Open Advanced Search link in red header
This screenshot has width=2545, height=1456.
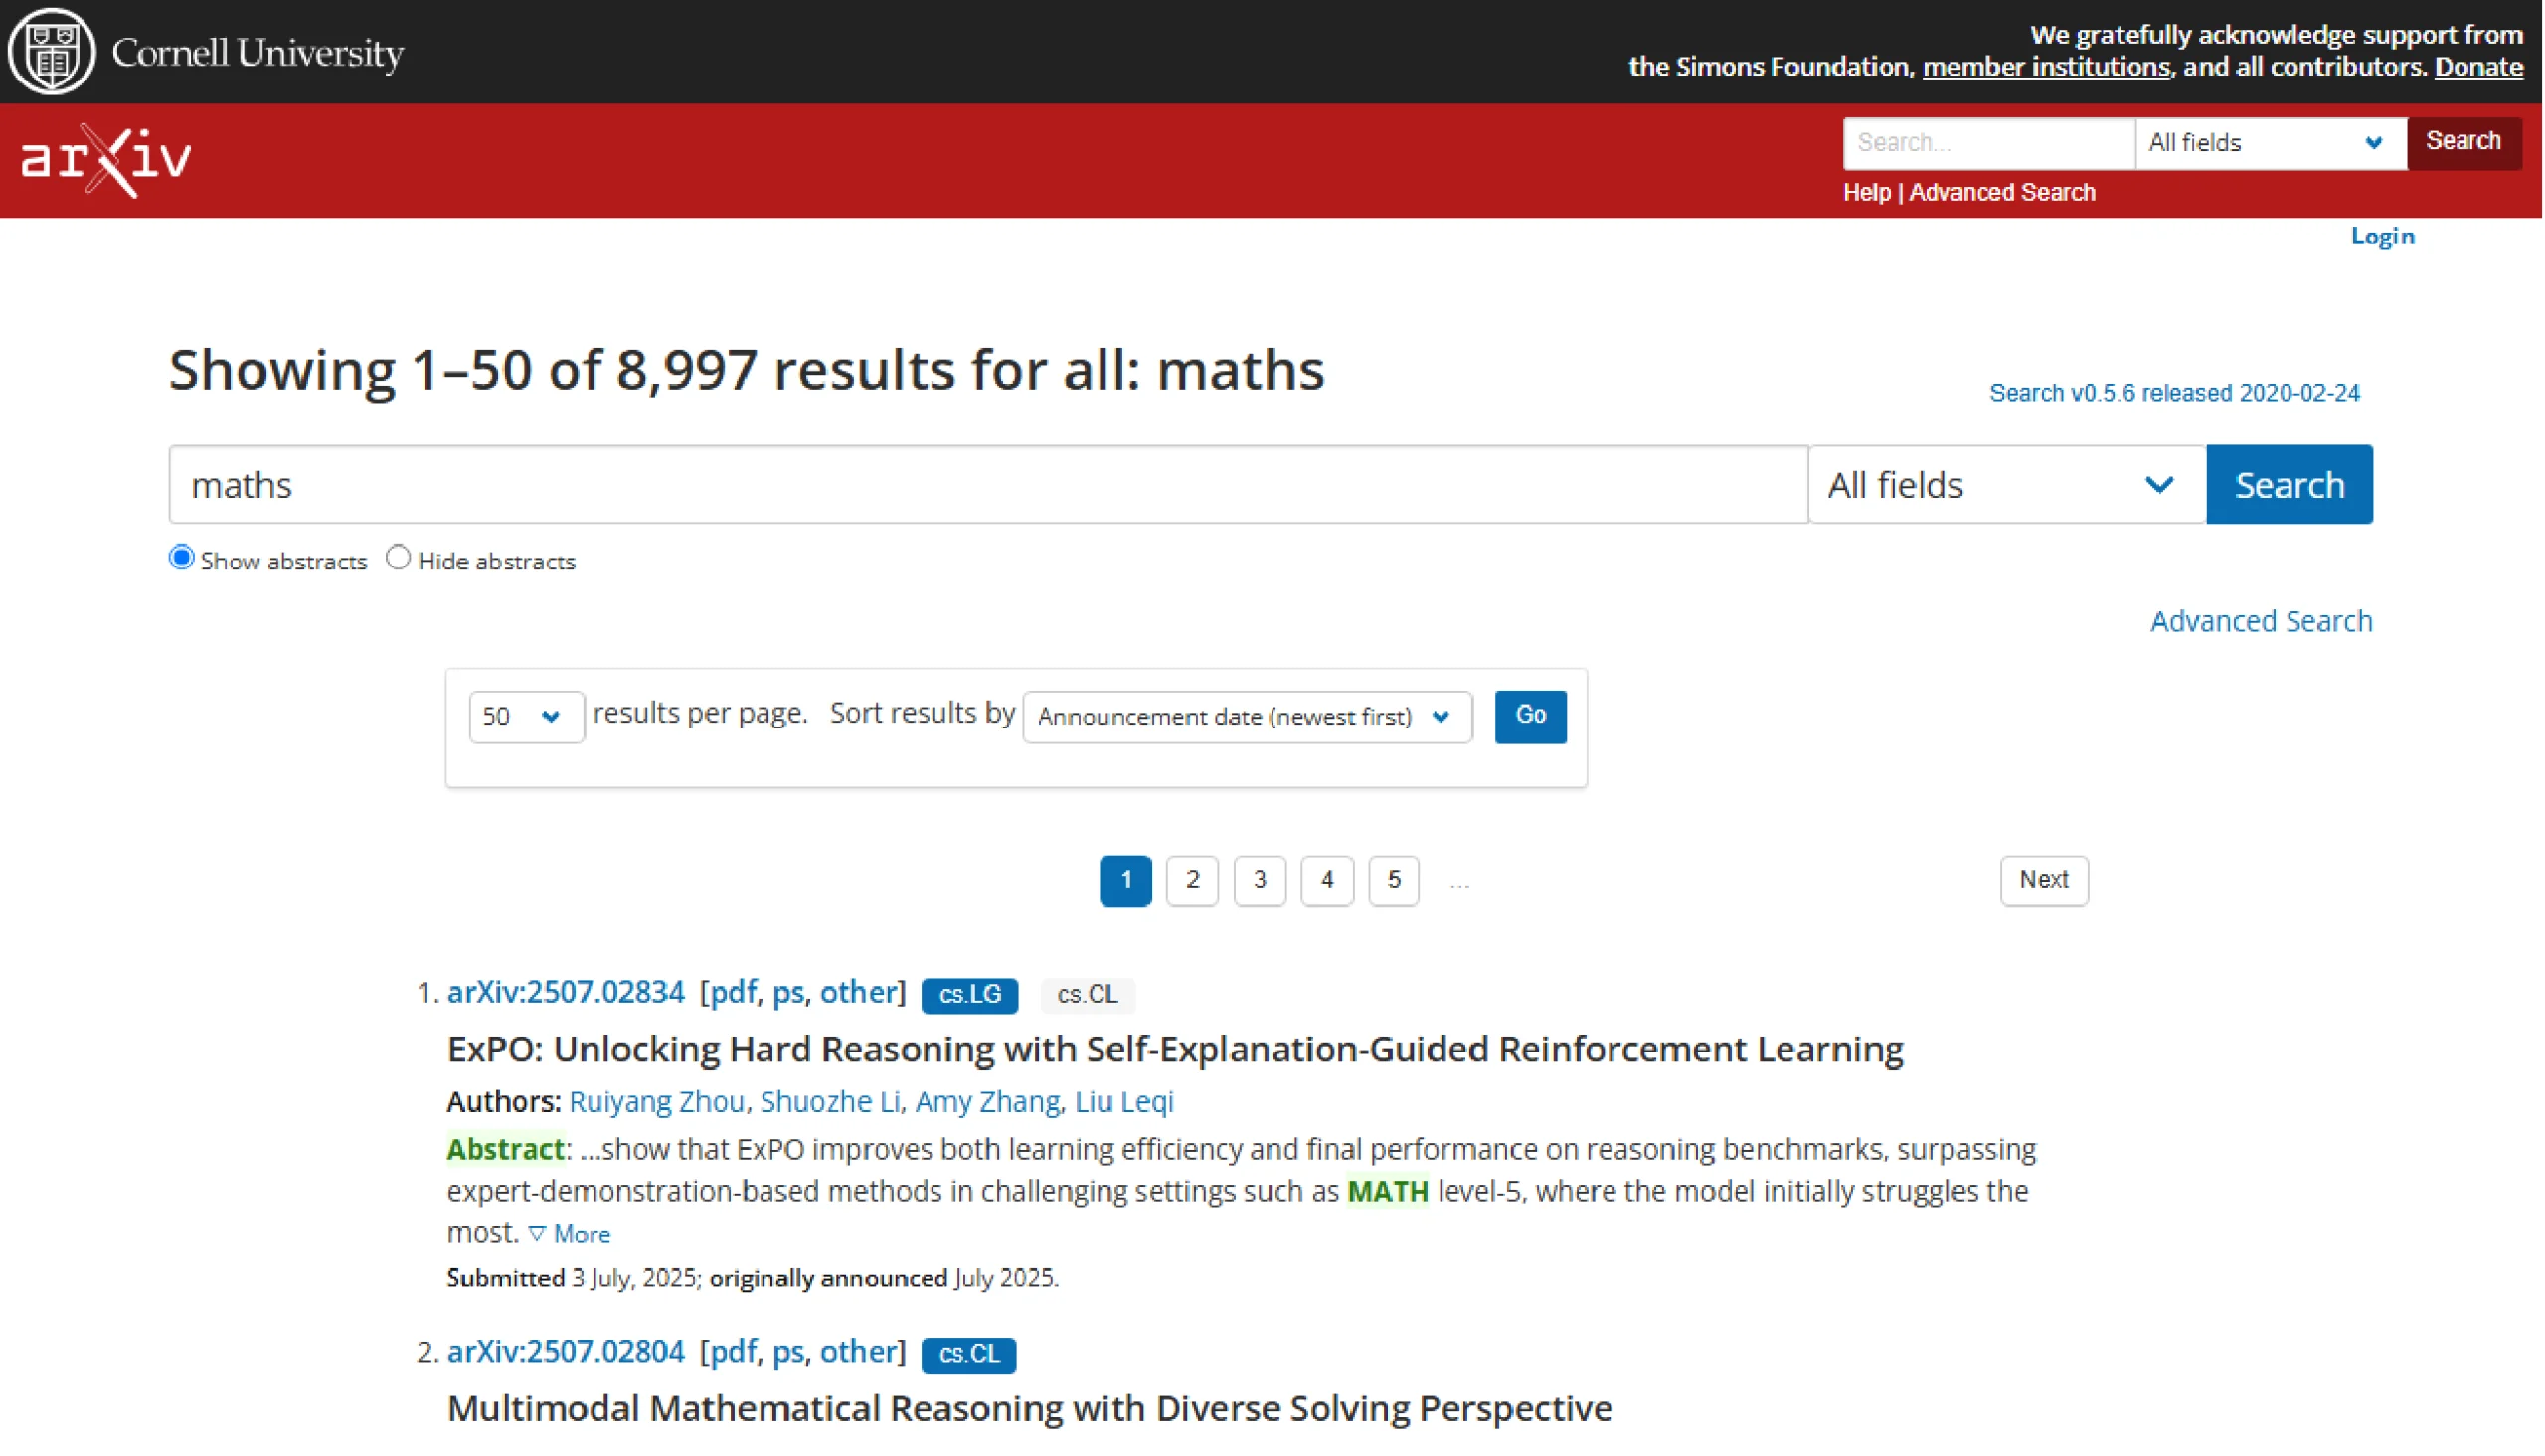point(2002,192)
